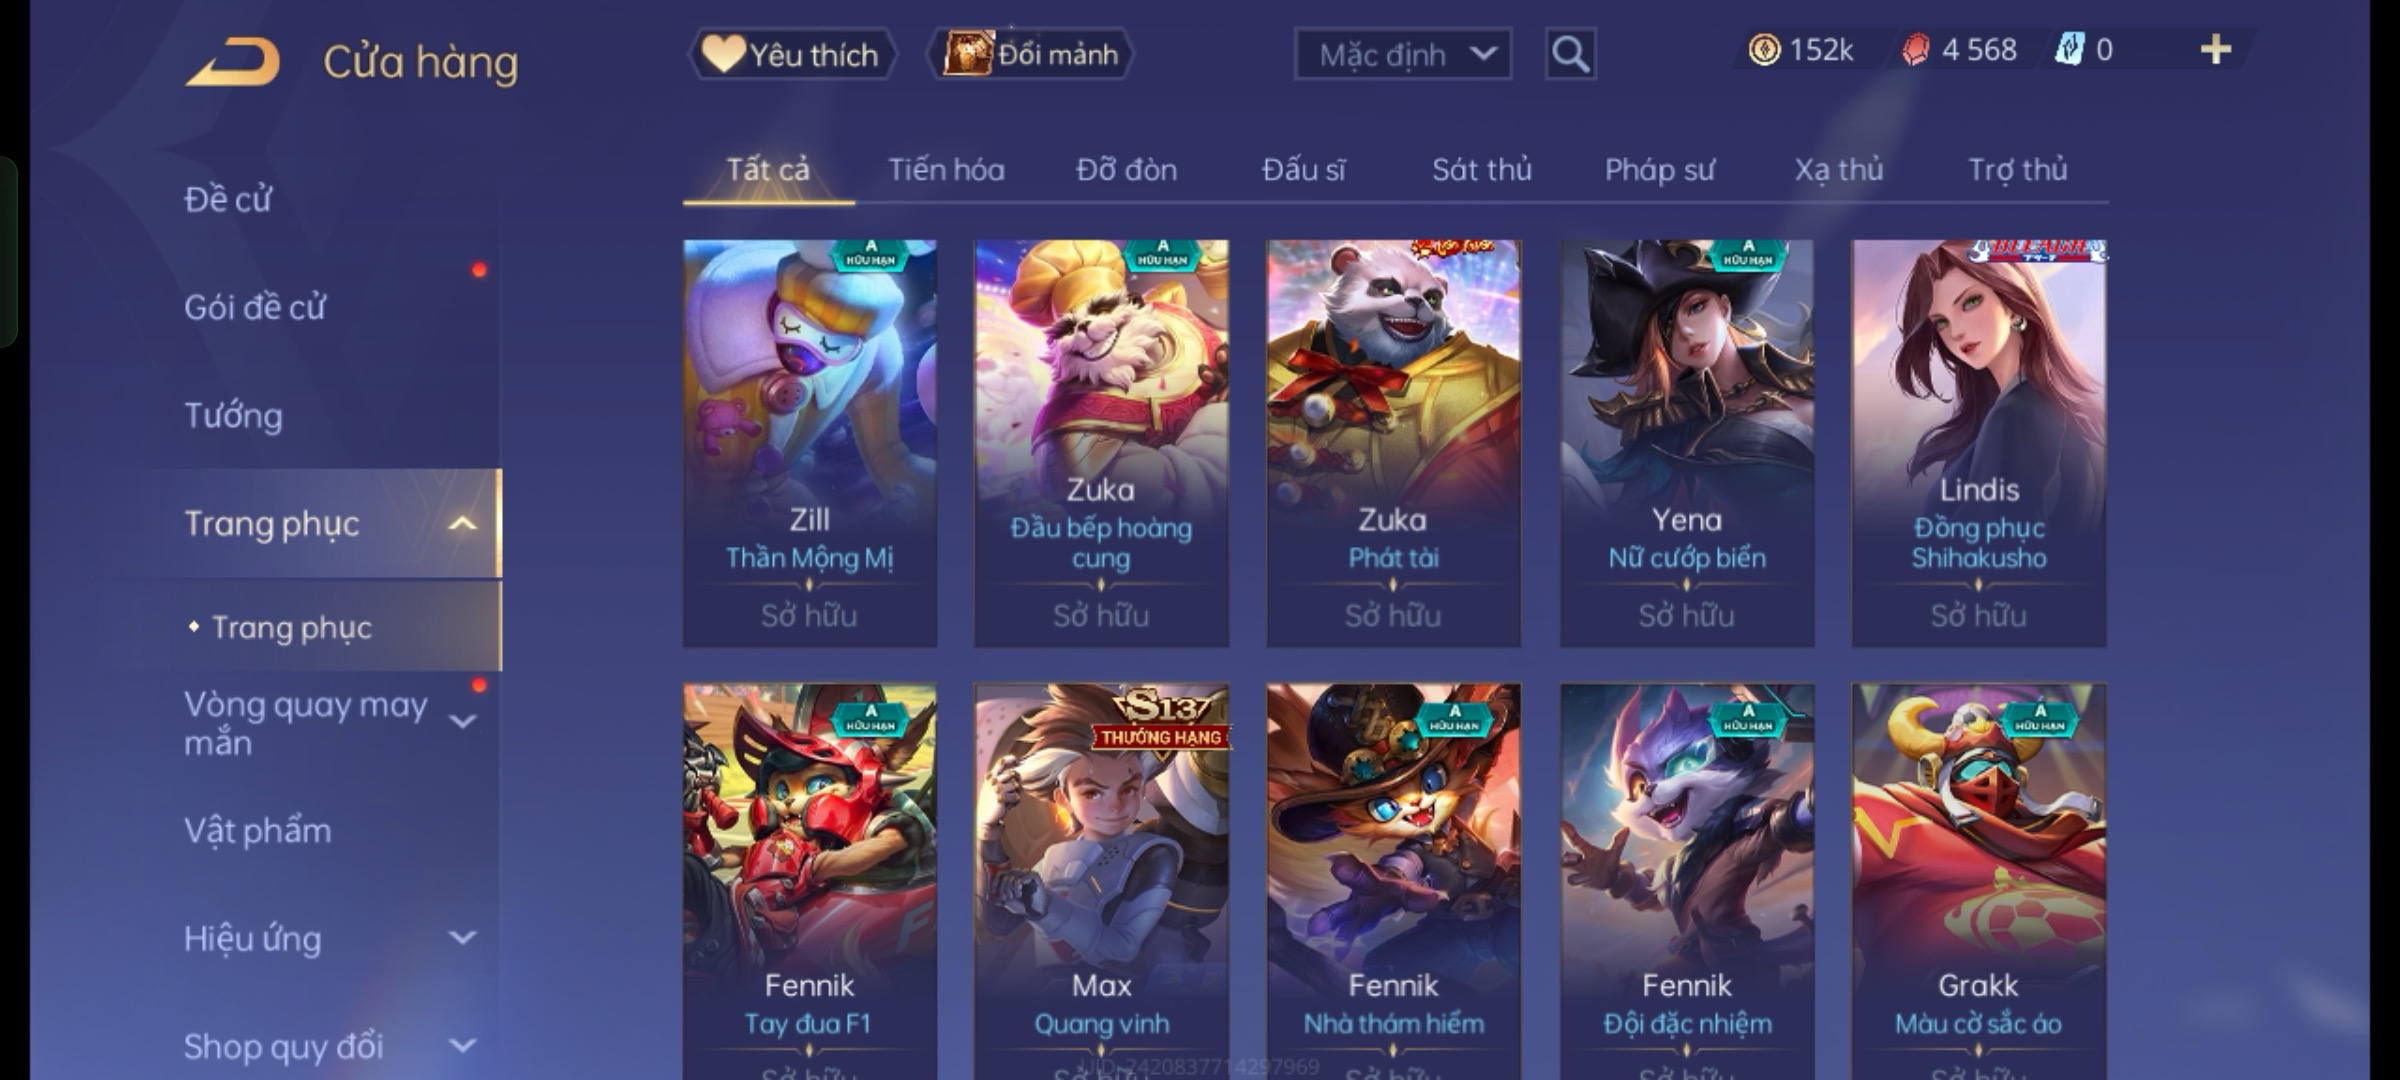Click the gold coin icon showing 152k

coord(1764,50)
